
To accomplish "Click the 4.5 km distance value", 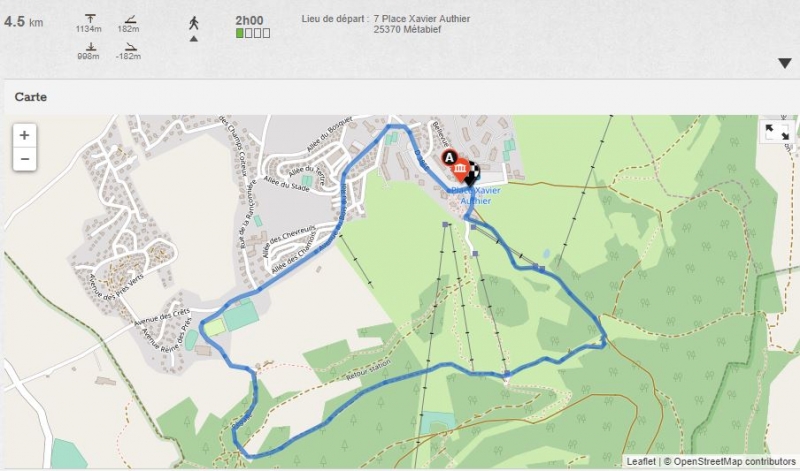I will tap(23, 22).
